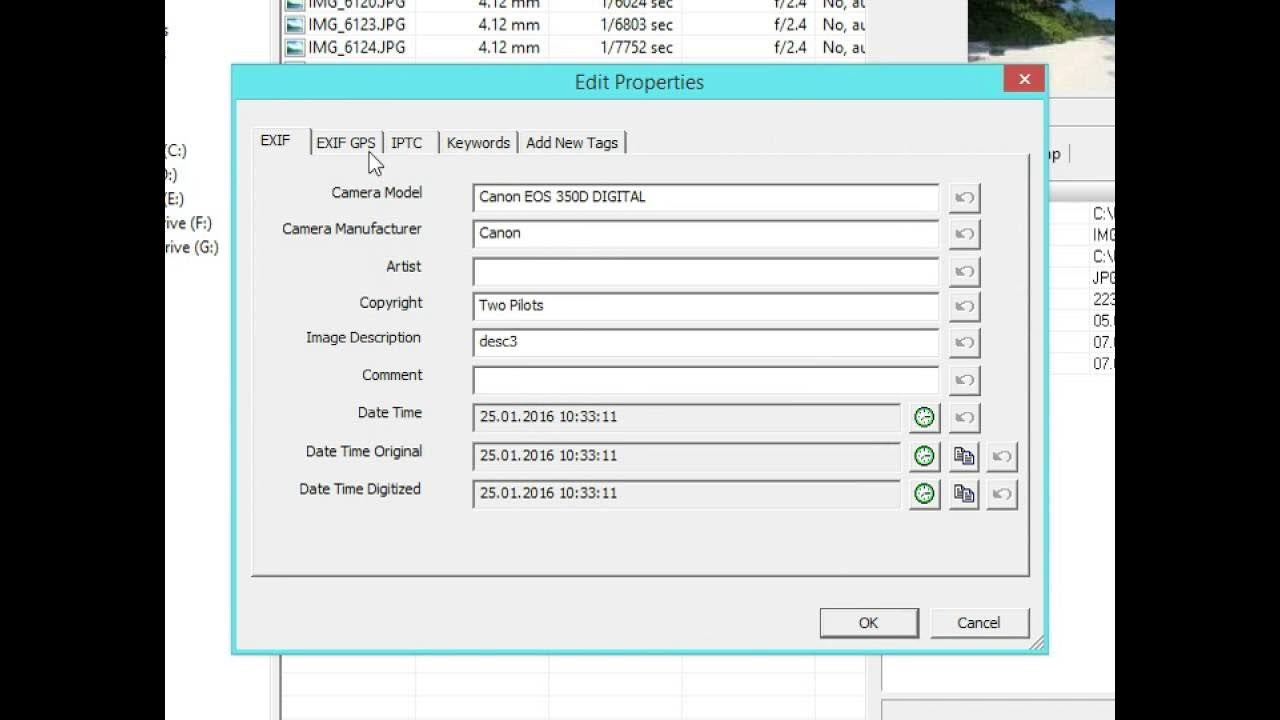The image size is (1280, 720).
Task: Click the file icon next to IMG_6124.JPG
Action: pos(294,48)
